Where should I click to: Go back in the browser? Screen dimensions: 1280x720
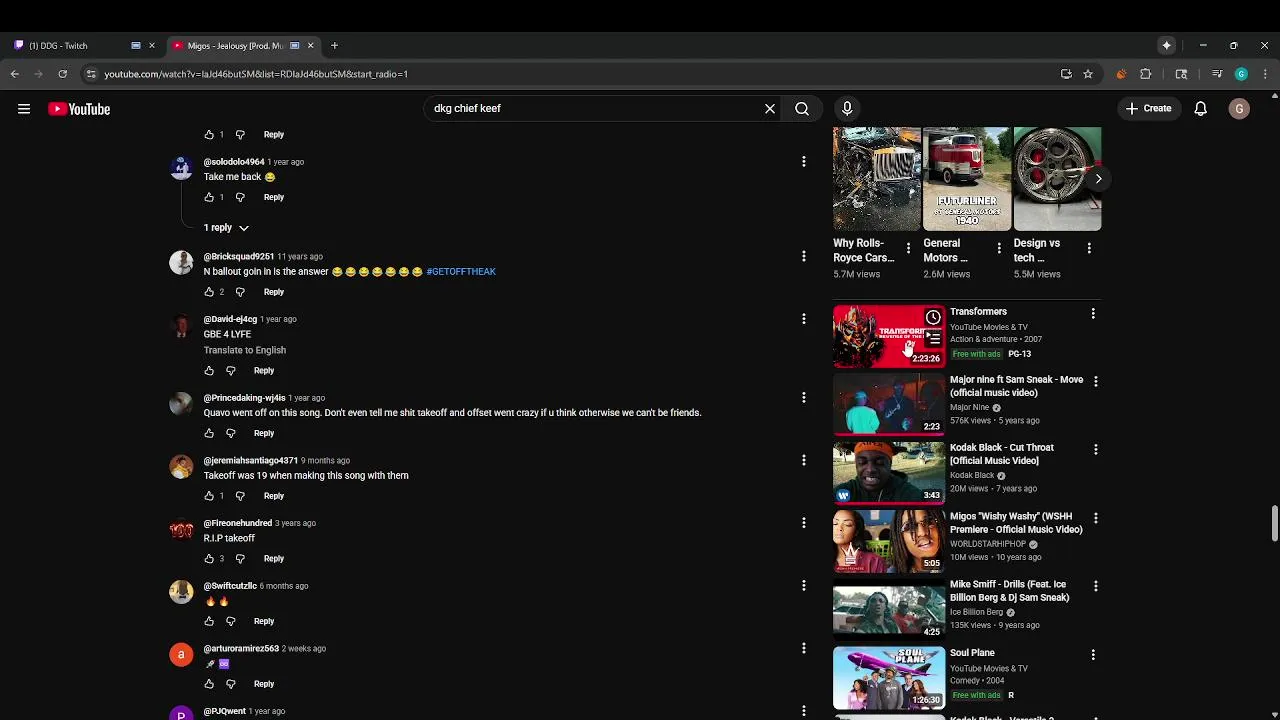pyautogui.click(x=14, y=74)
